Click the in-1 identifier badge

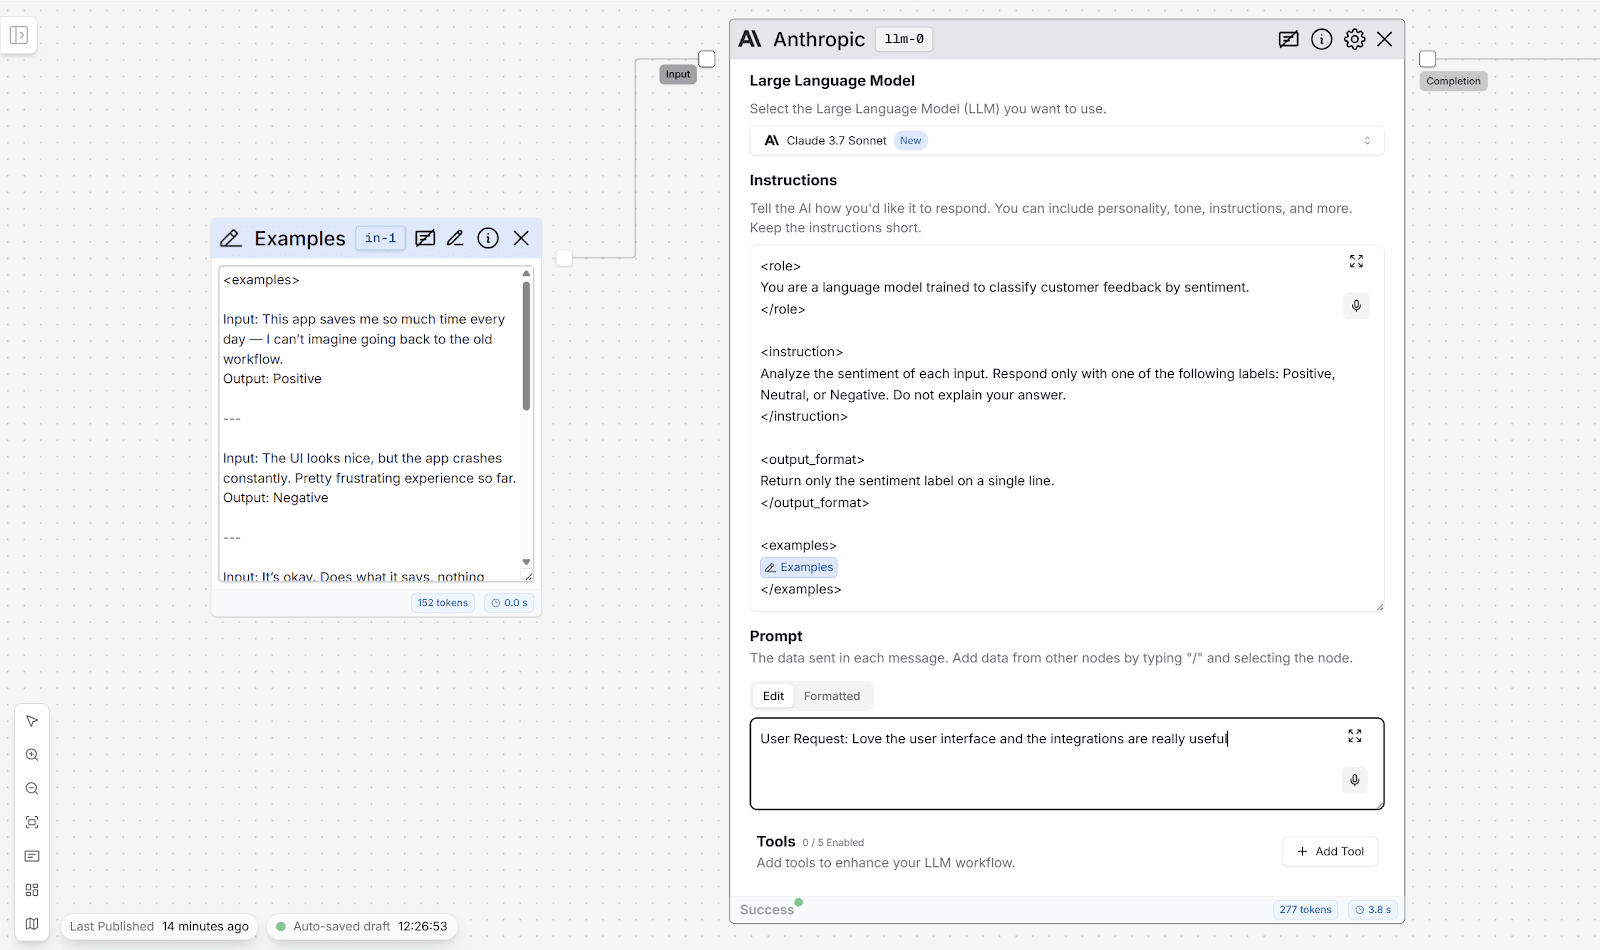[381, 238]
